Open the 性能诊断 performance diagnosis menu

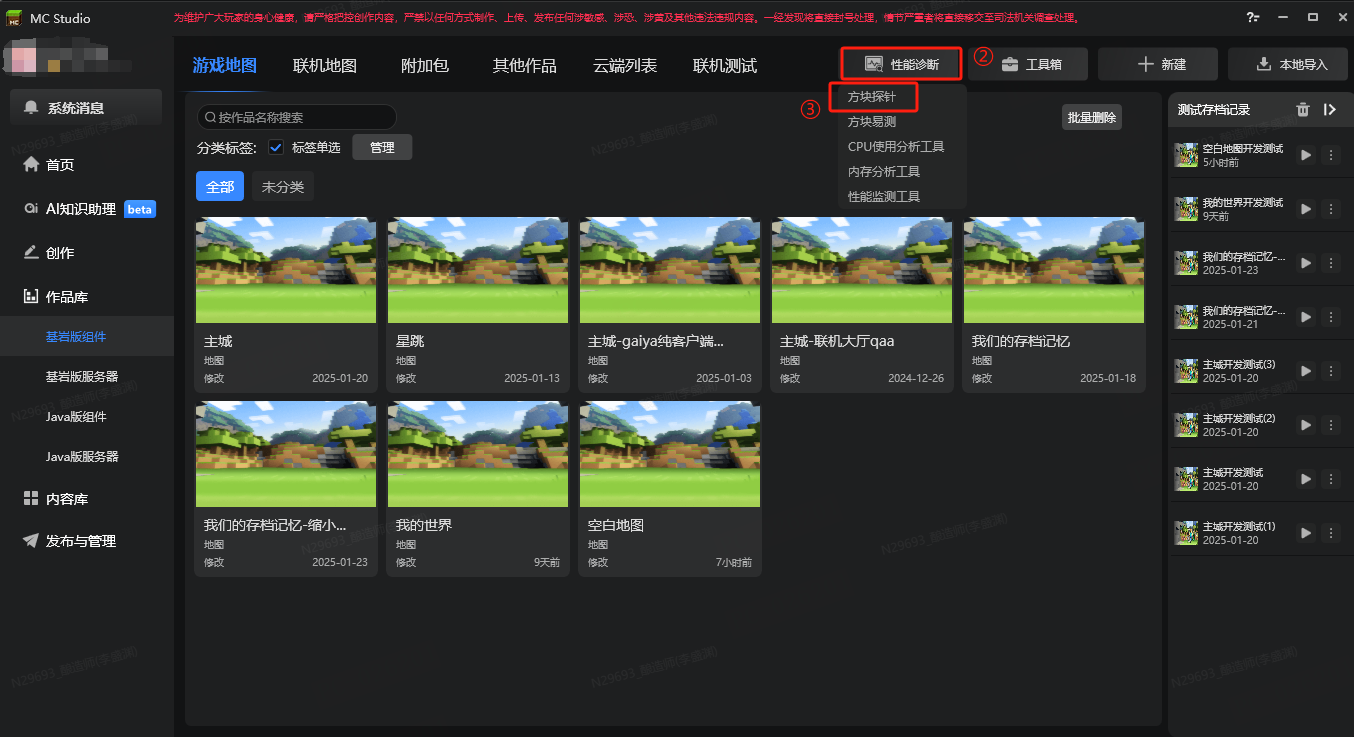[x=901, y=64]
